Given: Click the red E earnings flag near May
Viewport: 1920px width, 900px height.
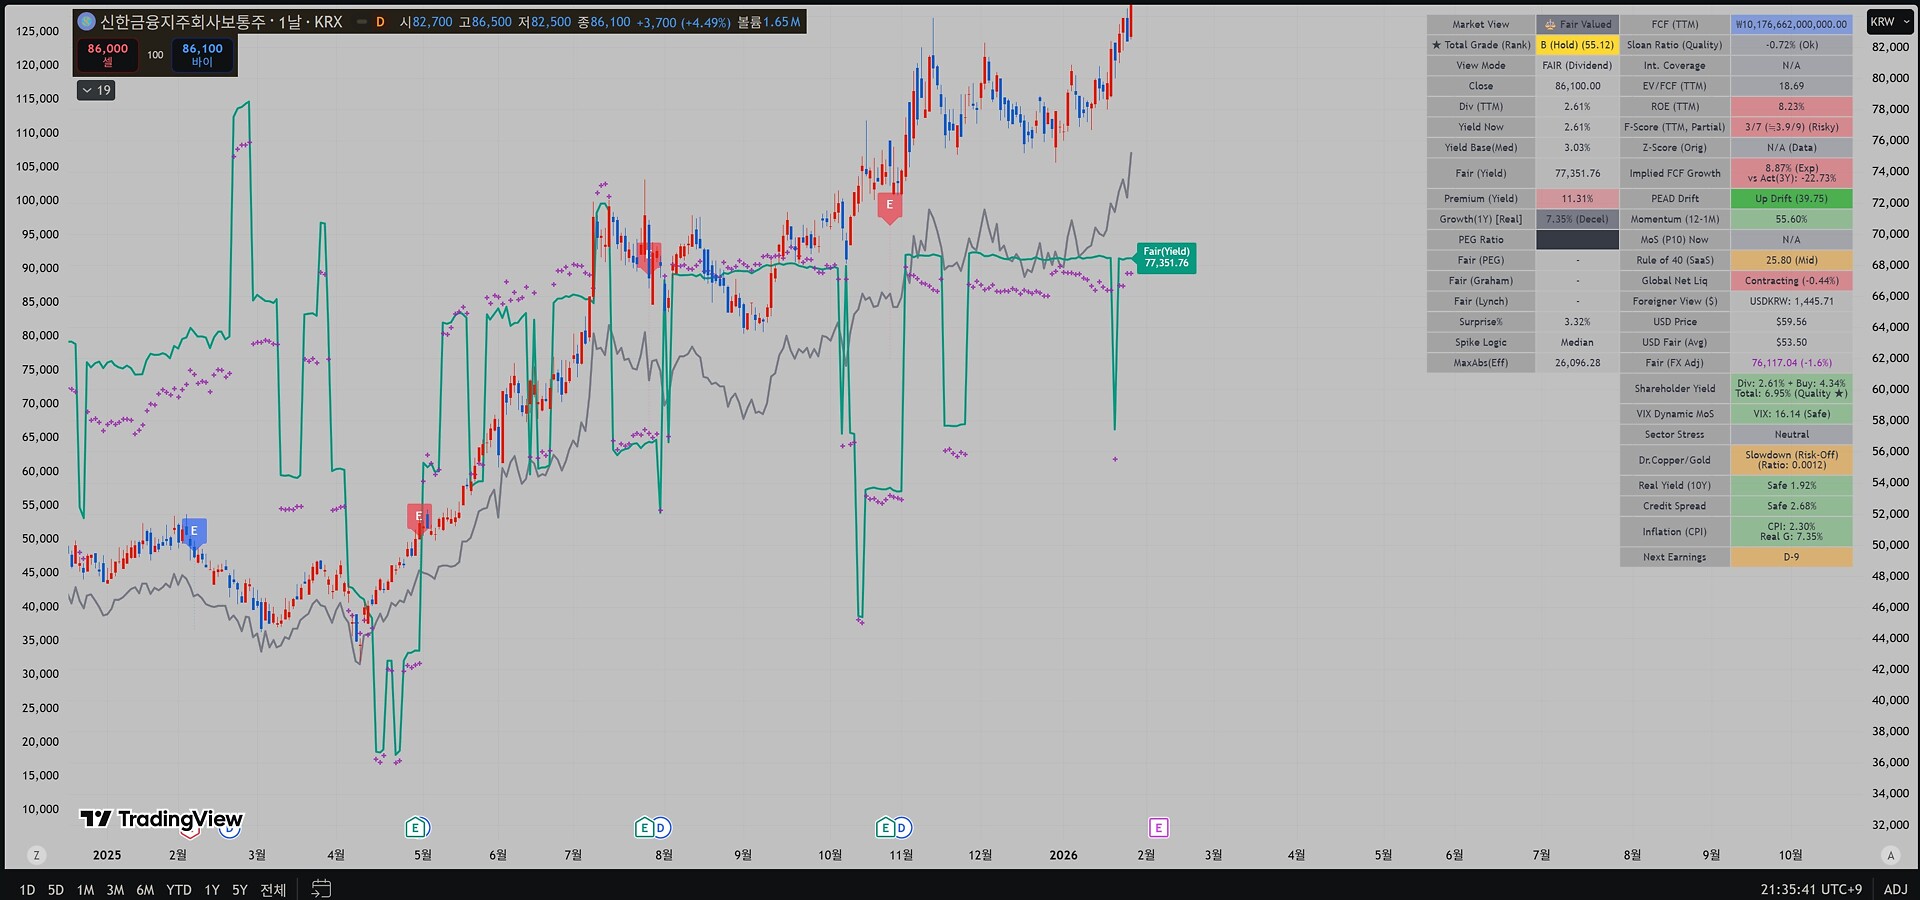Looking at the screenshot, I should pos(419,518).
